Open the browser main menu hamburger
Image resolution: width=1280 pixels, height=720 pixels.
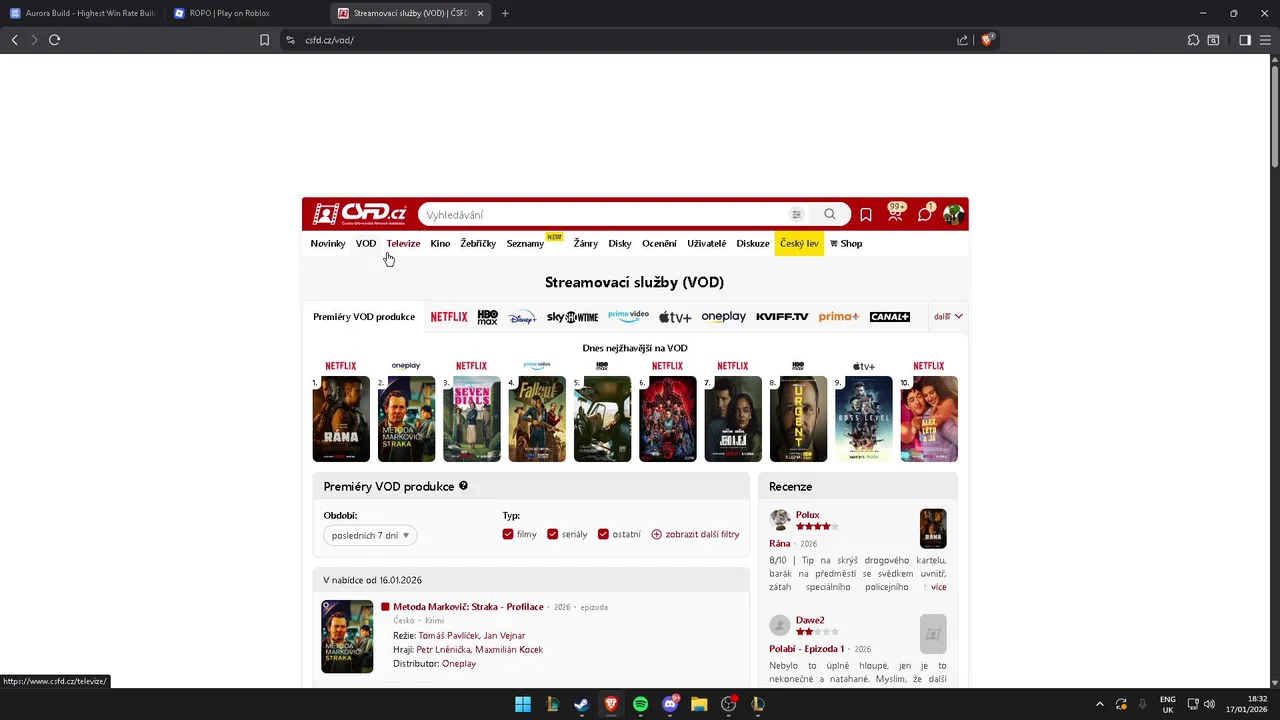[x=1265, y=40]
